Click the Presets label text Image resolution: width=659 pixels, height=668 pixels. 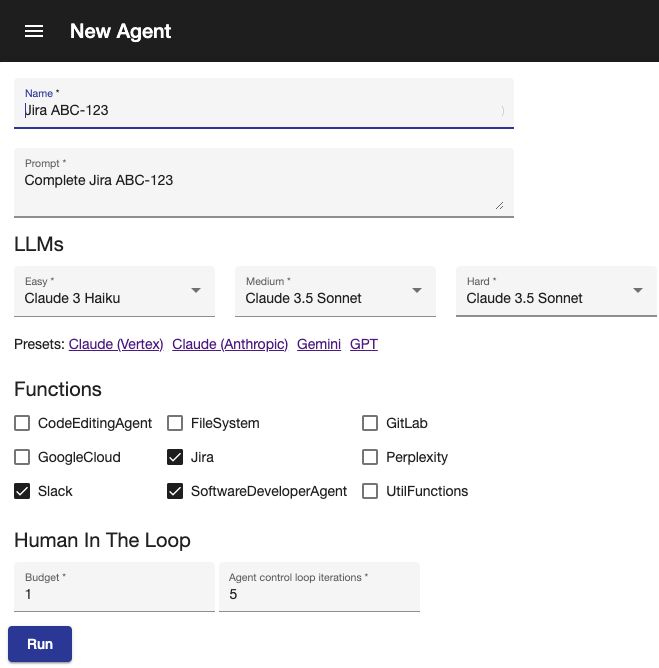(x=39, y=344)
